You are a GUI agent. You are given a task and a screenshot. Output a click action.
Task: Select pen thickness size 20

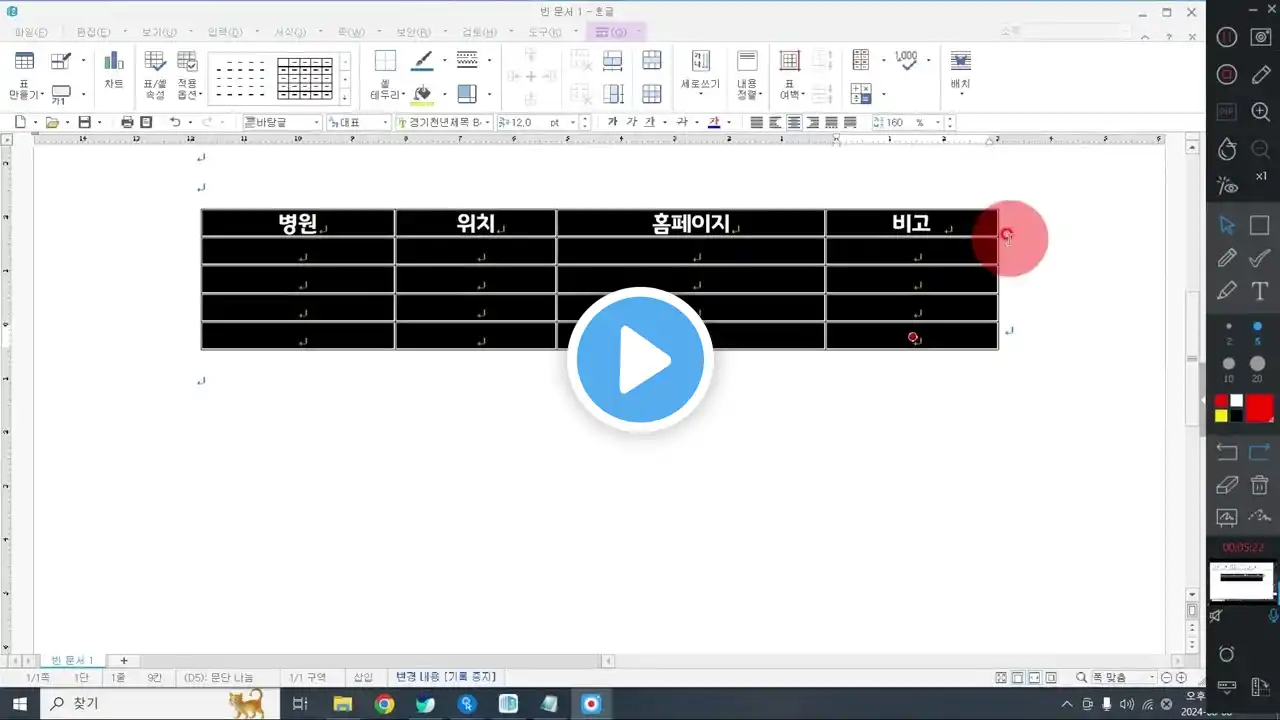pyautogui.click(x=1258, y=368)
